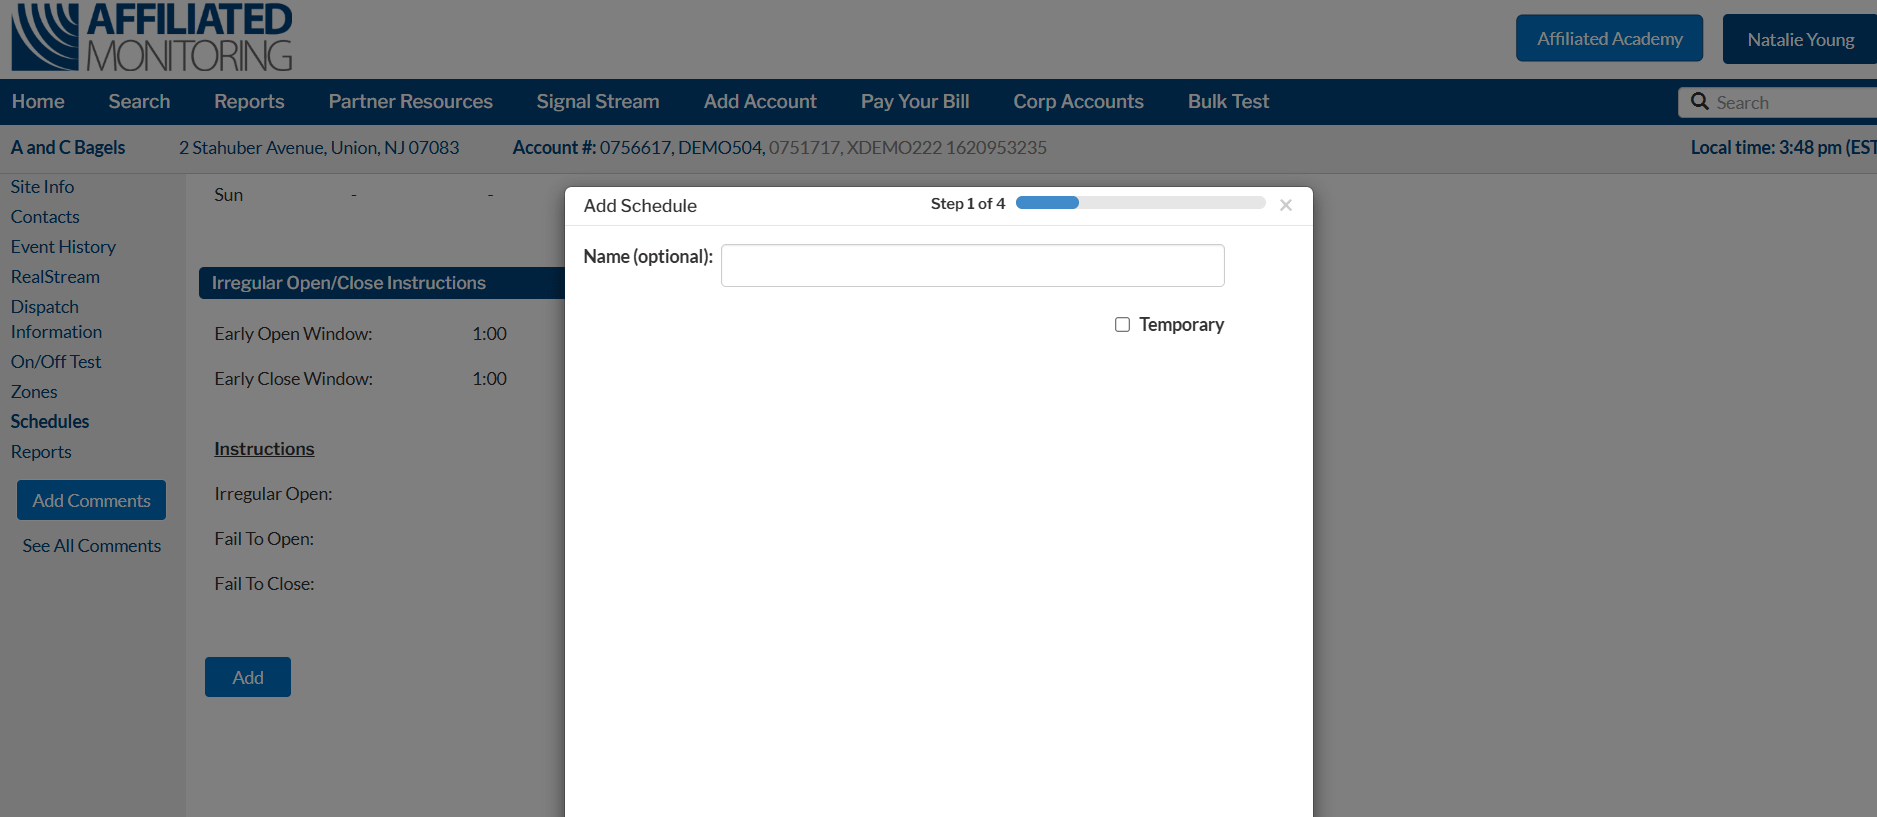Click the blue Add button
The width and height of the screenshot is (1877, 817).
click(x=248, y=677)
